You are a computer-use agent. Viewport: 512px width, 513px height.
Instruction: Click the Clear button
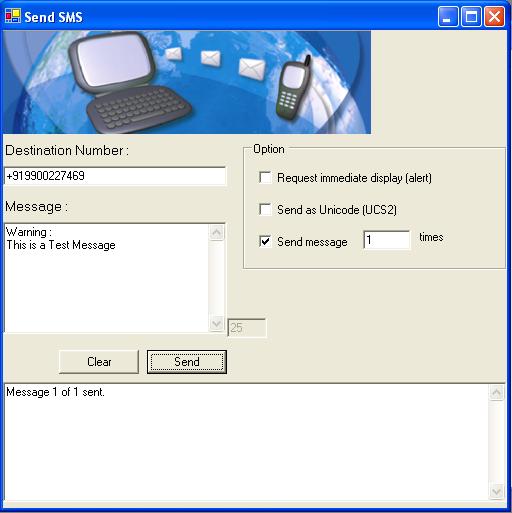(99, 362)
